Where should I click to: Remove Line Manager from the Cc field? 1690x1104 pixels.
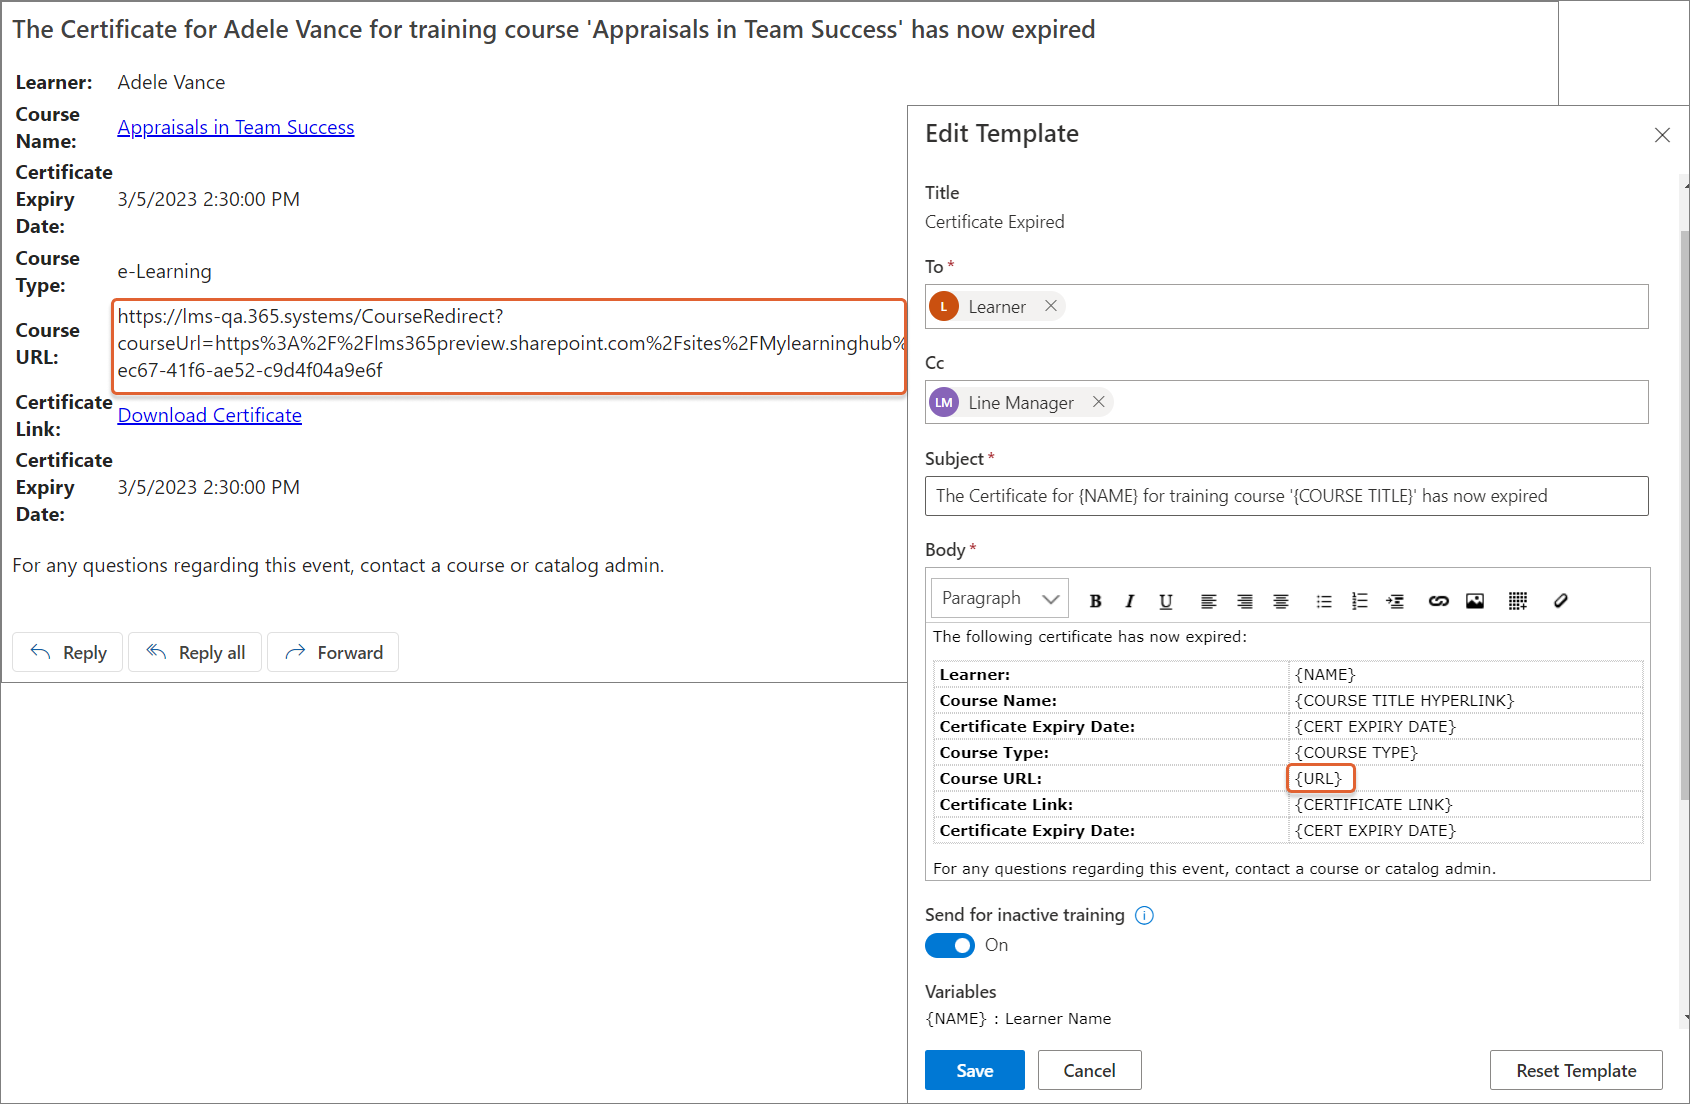click(1099, 402)
